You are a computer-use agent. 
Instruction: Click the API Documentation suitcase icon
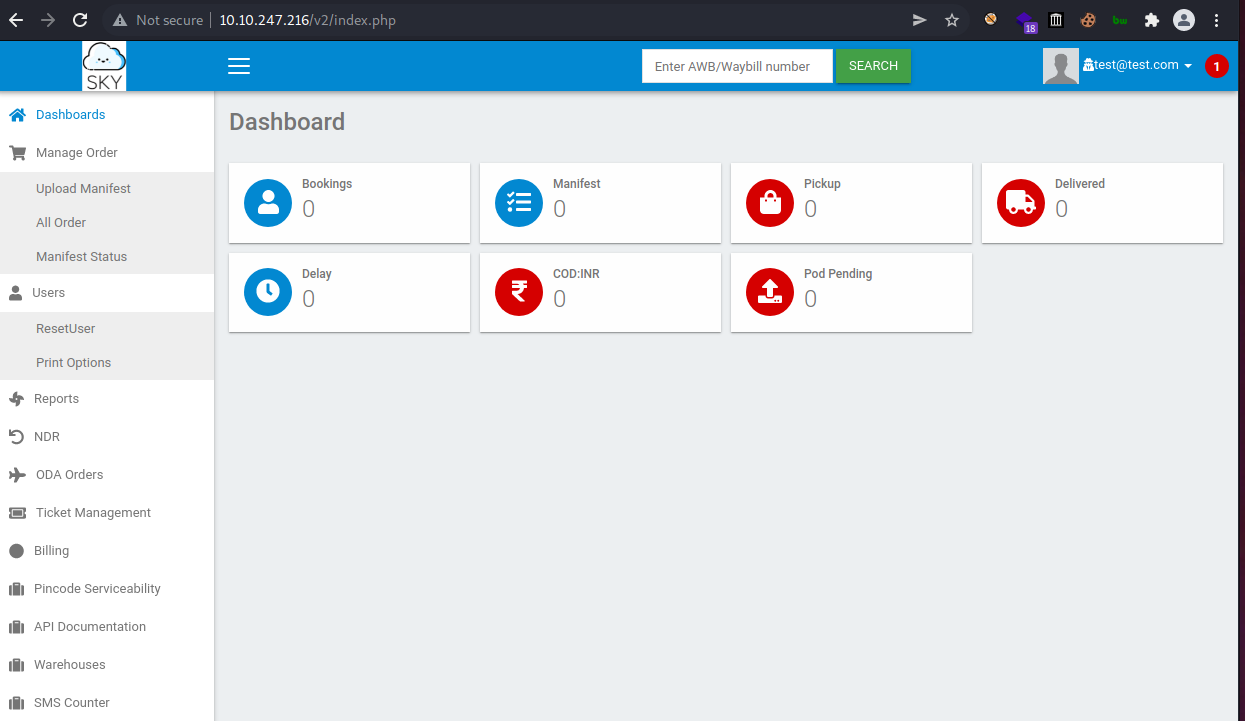coord(16,627)
